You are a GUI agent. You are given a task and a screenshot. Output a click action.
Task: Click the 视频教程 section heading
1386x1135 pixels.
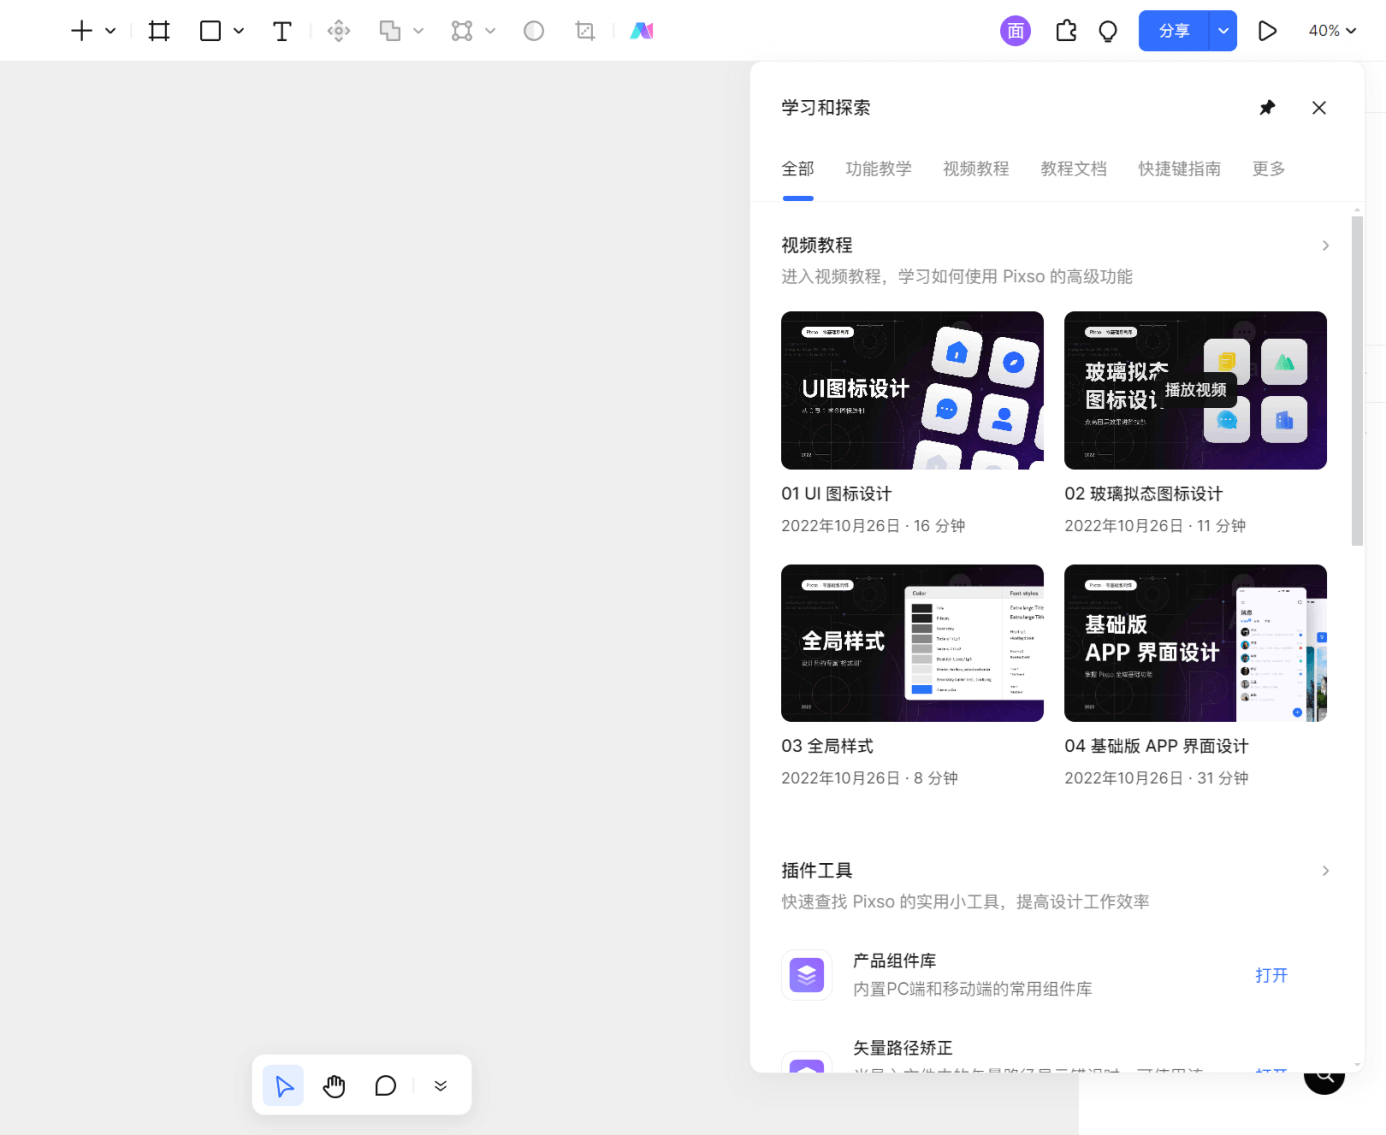[817, 246]
